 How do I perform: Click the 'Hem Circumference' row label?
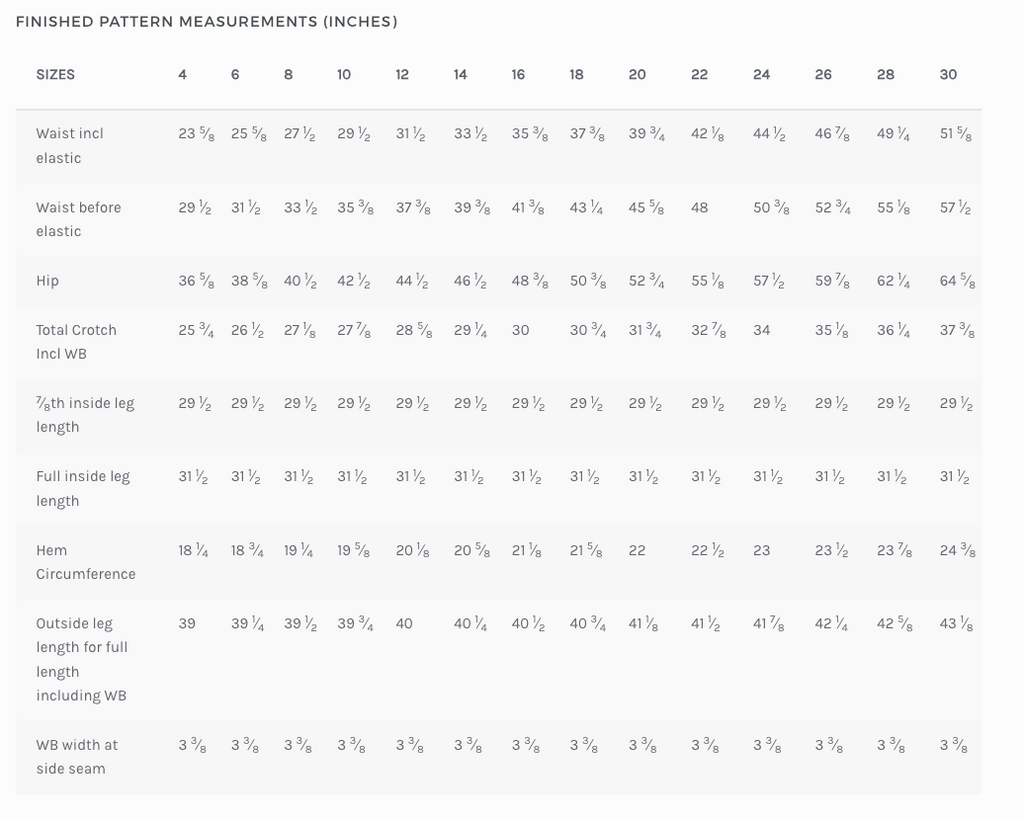[x=85, y=562]
